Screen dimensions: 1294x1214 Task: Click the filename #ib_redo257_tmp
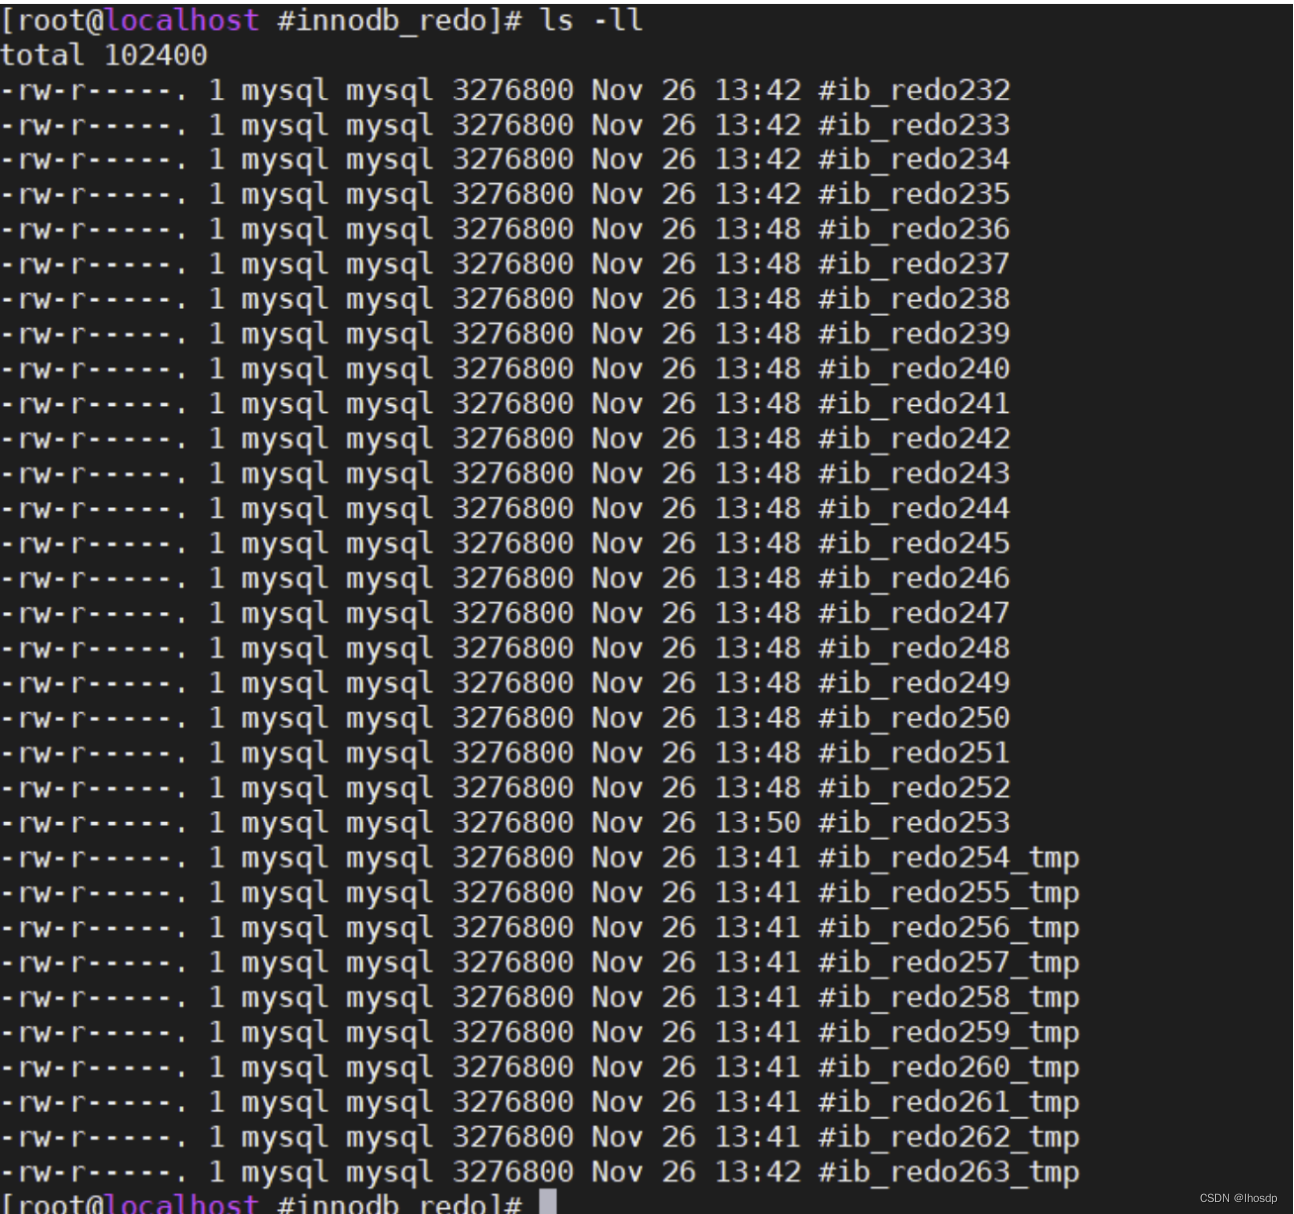949,963
